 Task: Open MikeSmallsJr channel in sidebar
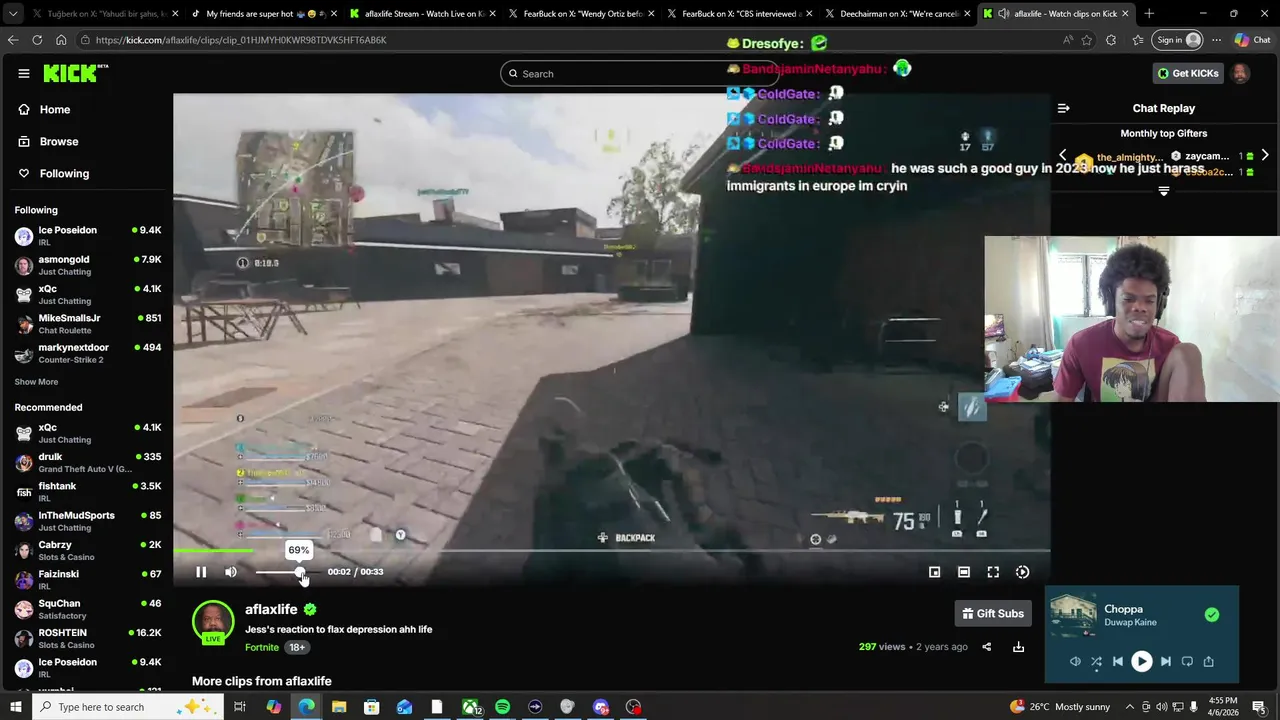point(87,324)
